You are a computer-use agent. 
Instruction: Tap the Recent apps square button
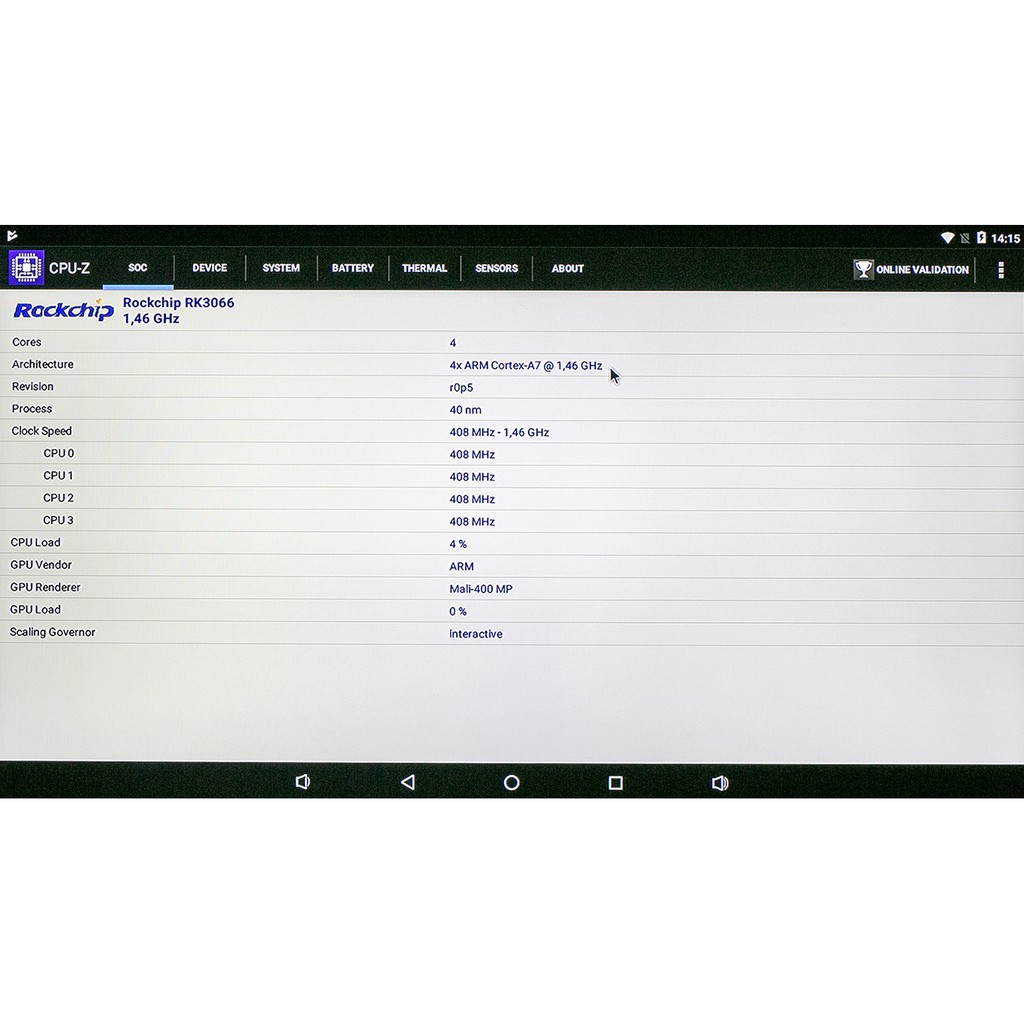pyautogui.click(x=615, y=782)
